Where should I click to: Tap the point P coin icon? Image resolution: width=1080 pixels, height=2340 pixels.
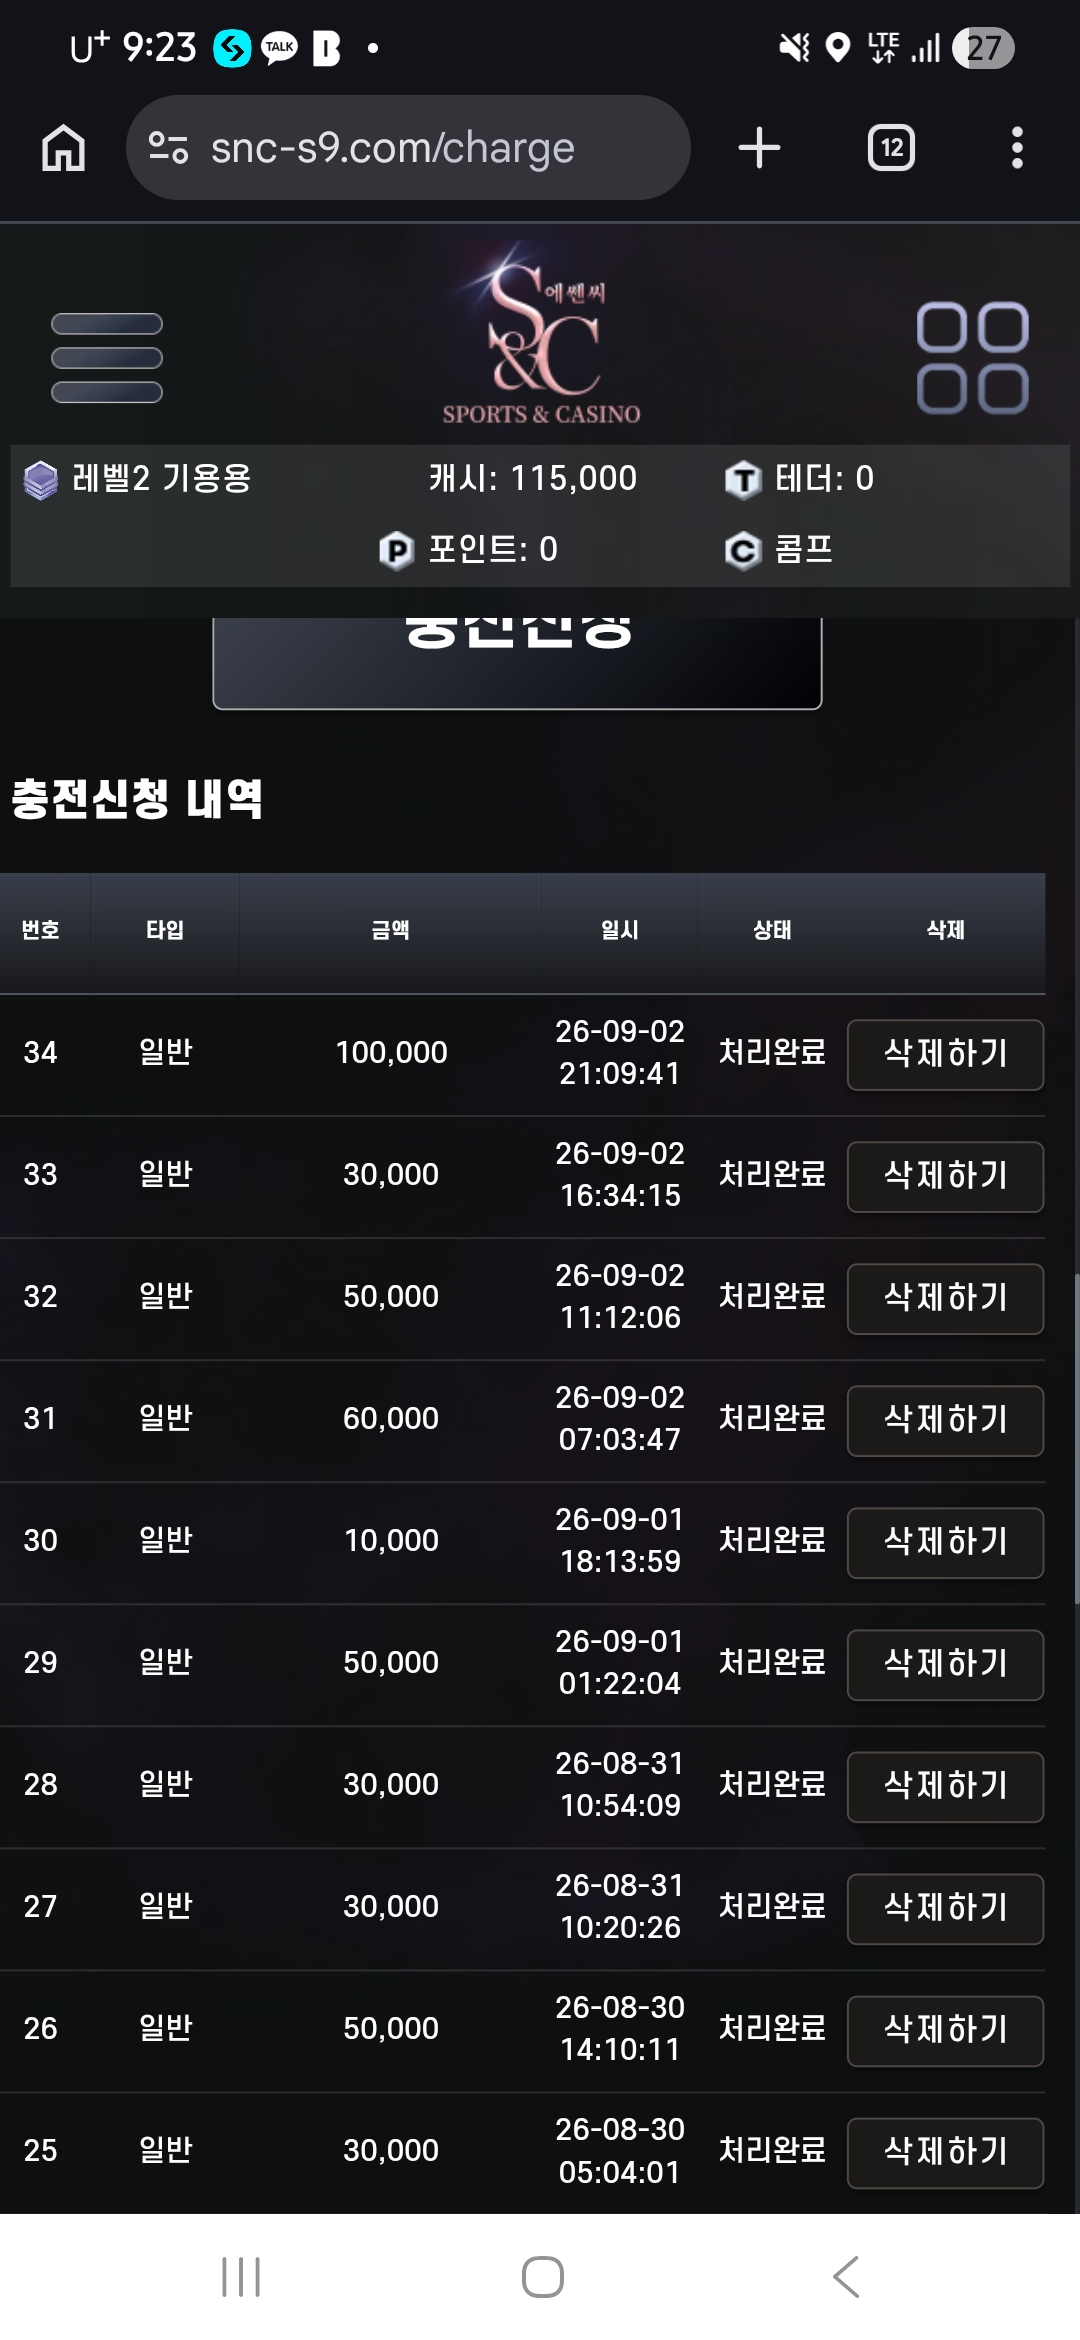(x=397, y=550)
